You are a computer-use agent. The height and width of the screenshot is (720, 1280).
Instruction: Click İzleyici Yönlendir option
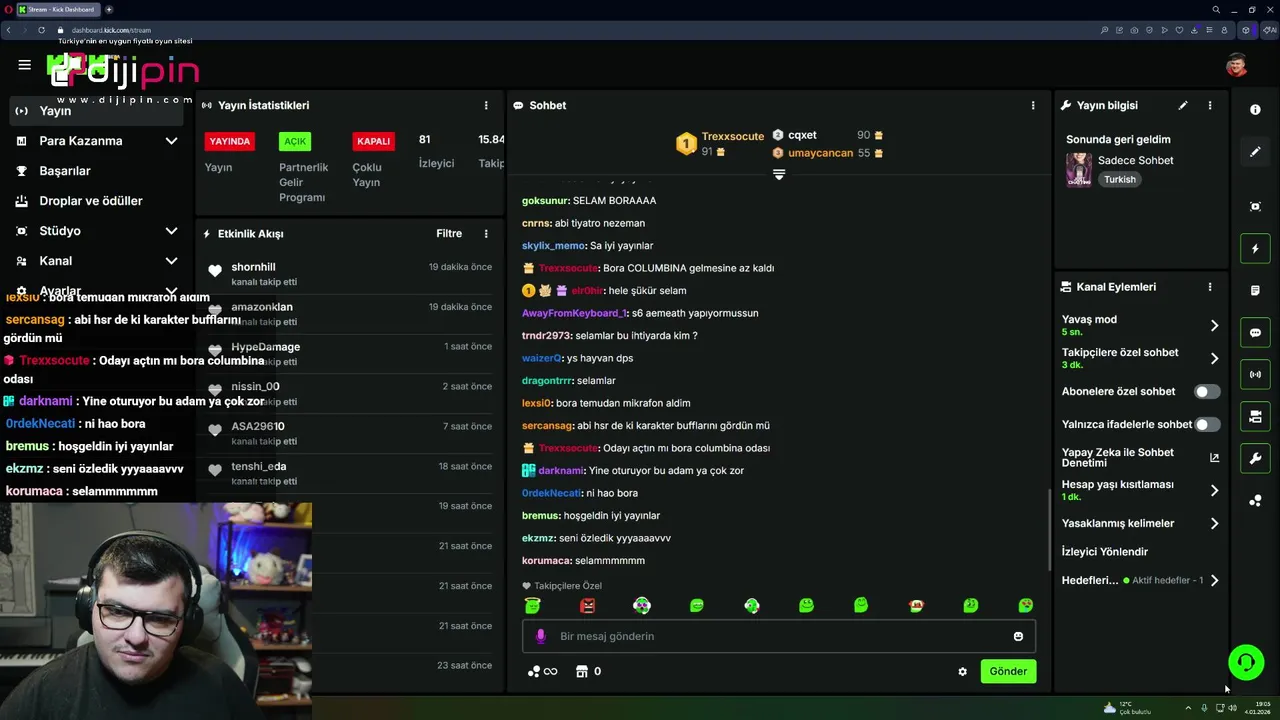(x=1105, y=552)
